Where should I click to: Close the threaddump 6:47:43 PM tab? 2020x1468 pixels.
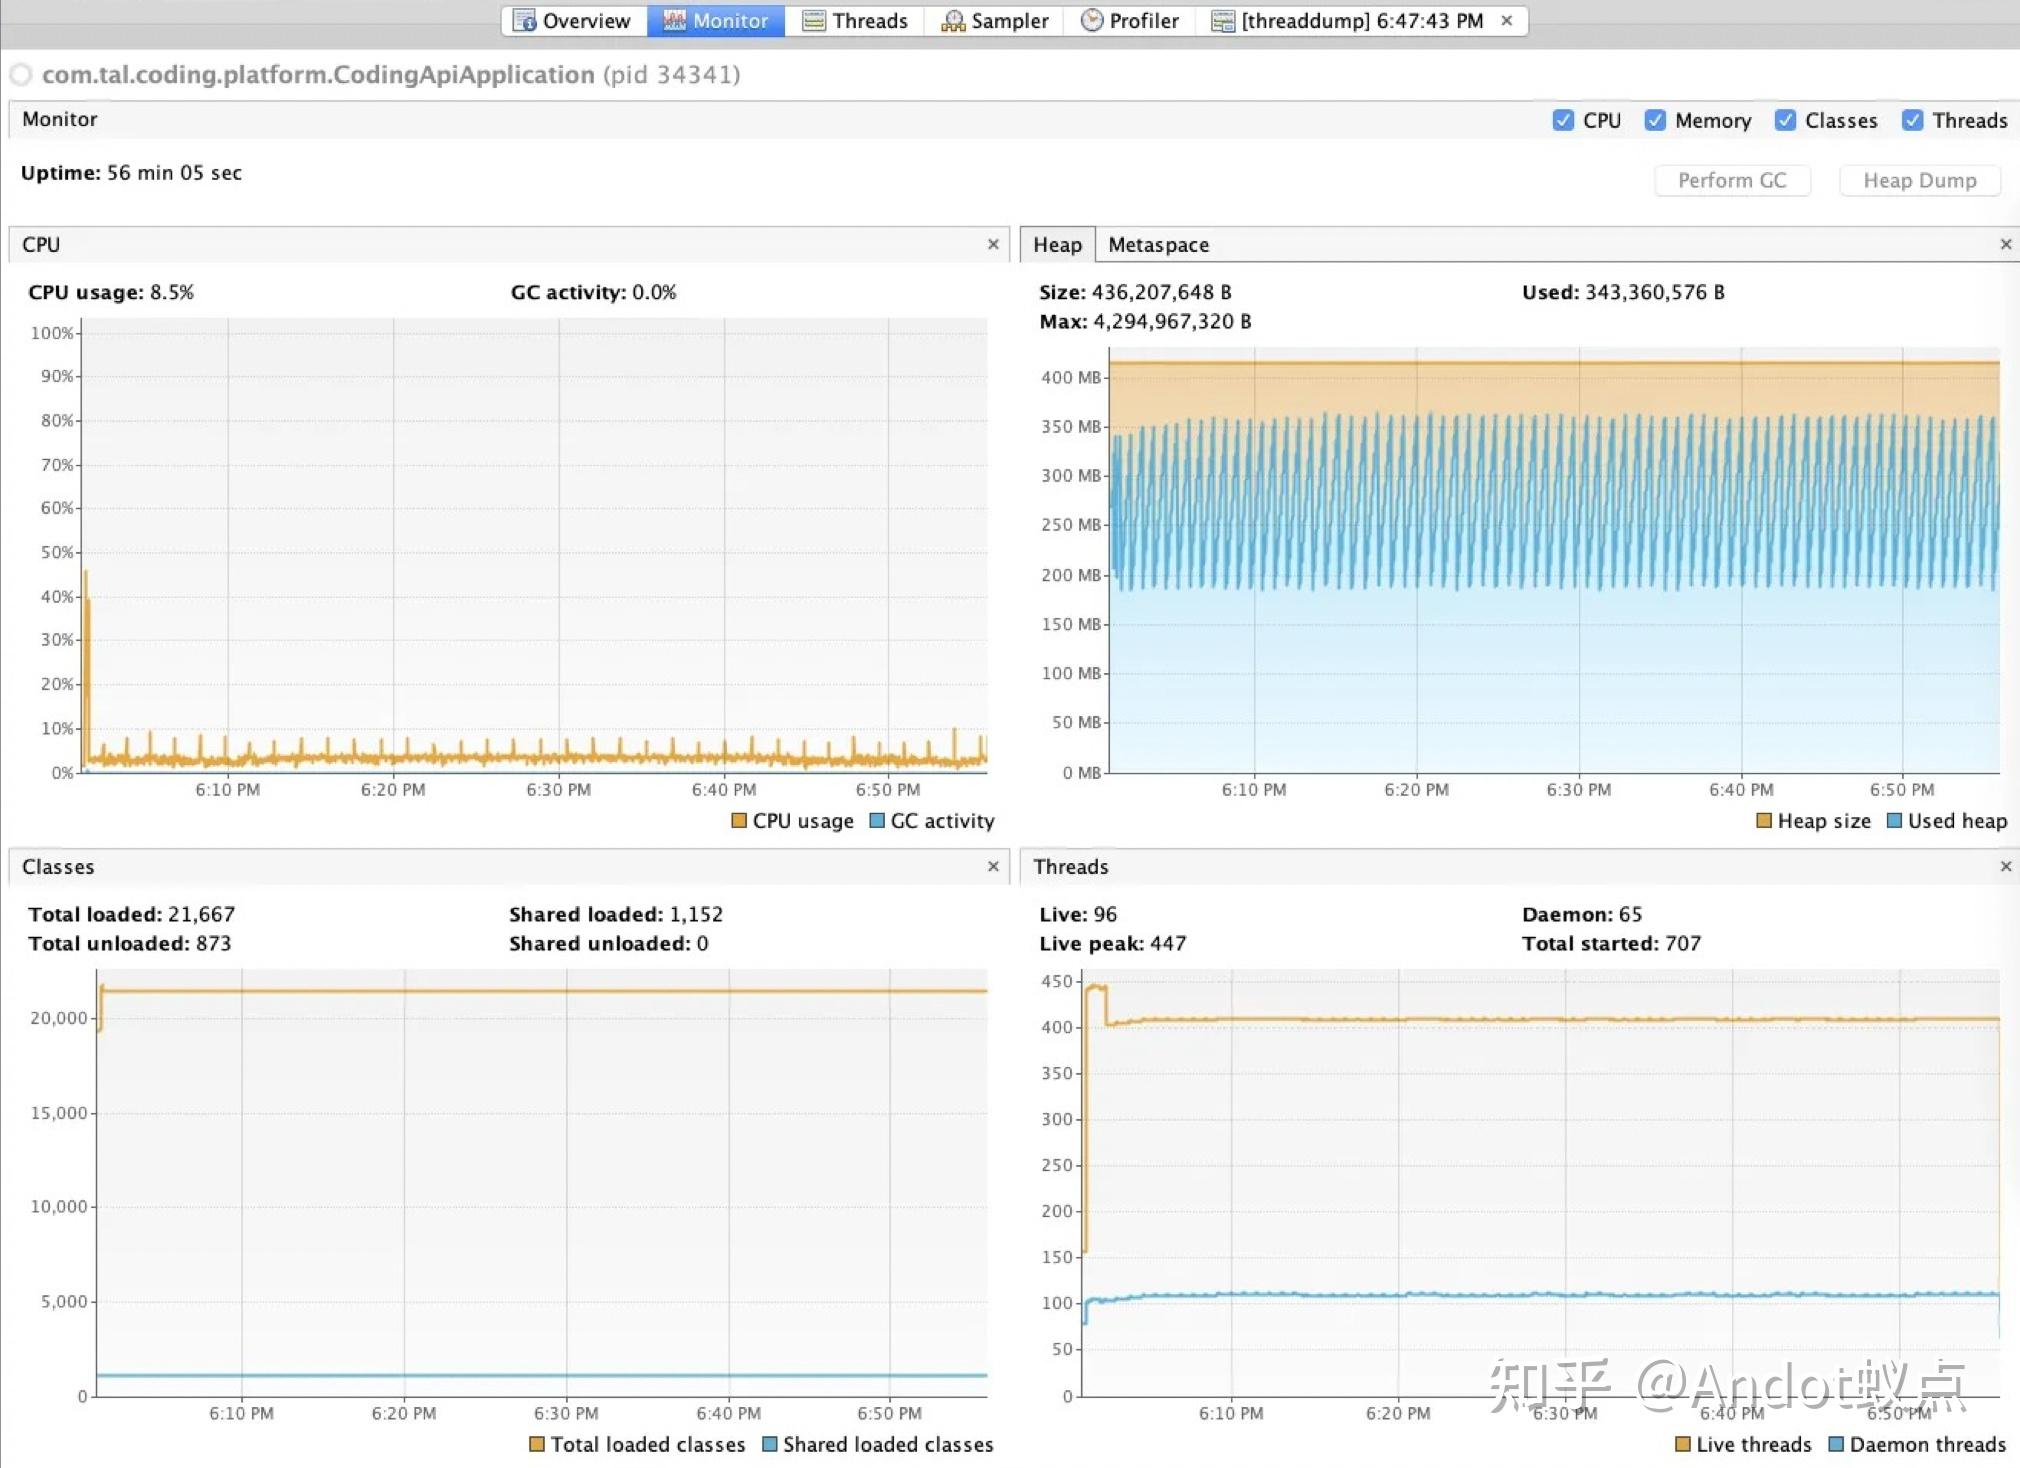[1507, 20]
